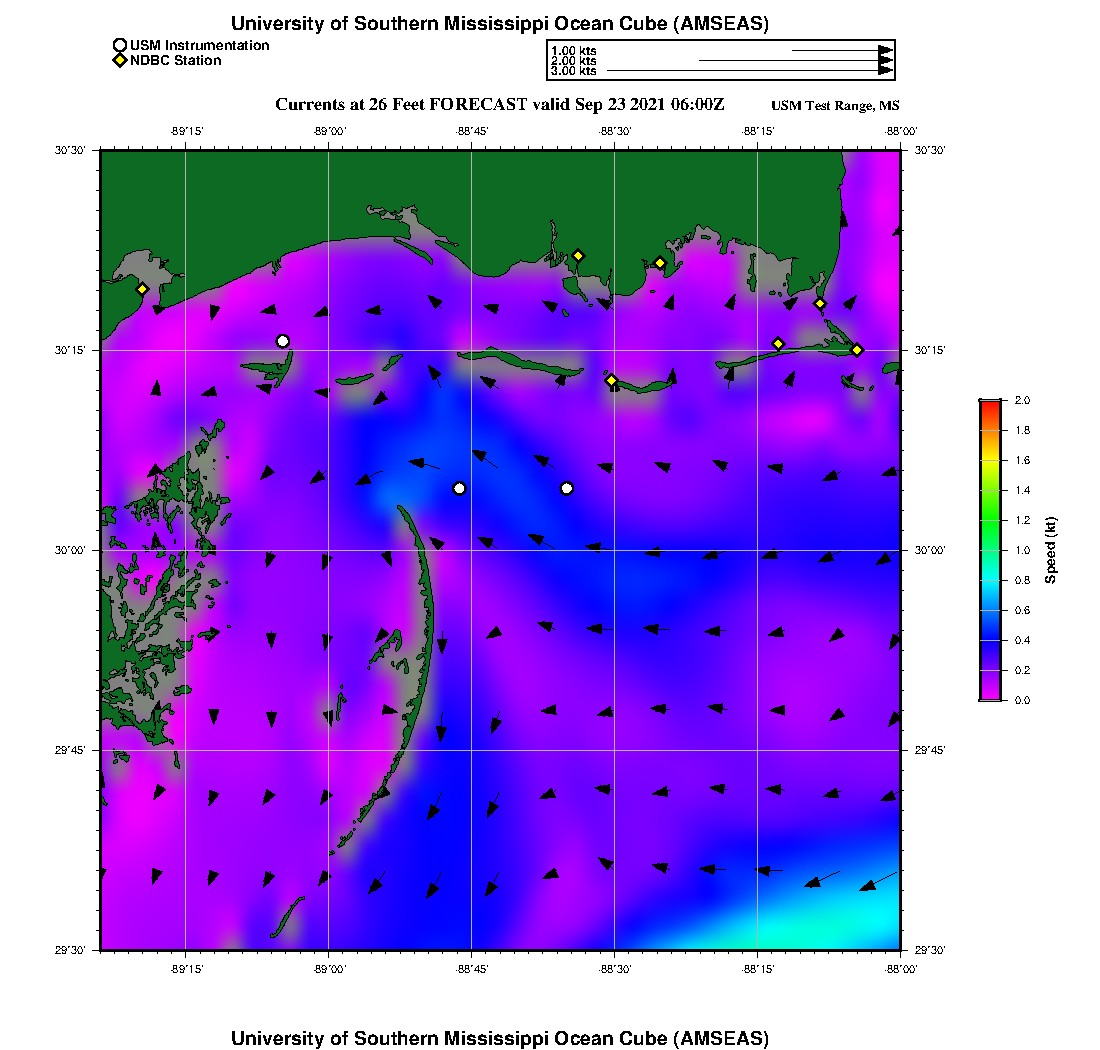This screenshot has width=1100, height=1050.
Task: Select the USM circle marker nearest -88°45' longitude
Action: tap(459, 488)
